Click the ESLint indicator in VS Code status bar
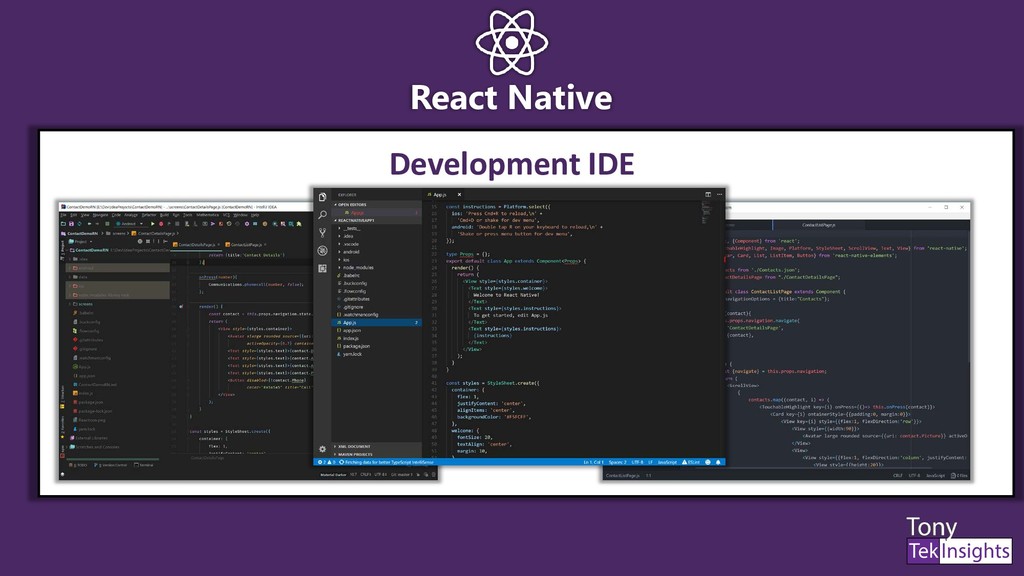This screenshot has width=1024, height=576. click(691, 462)
